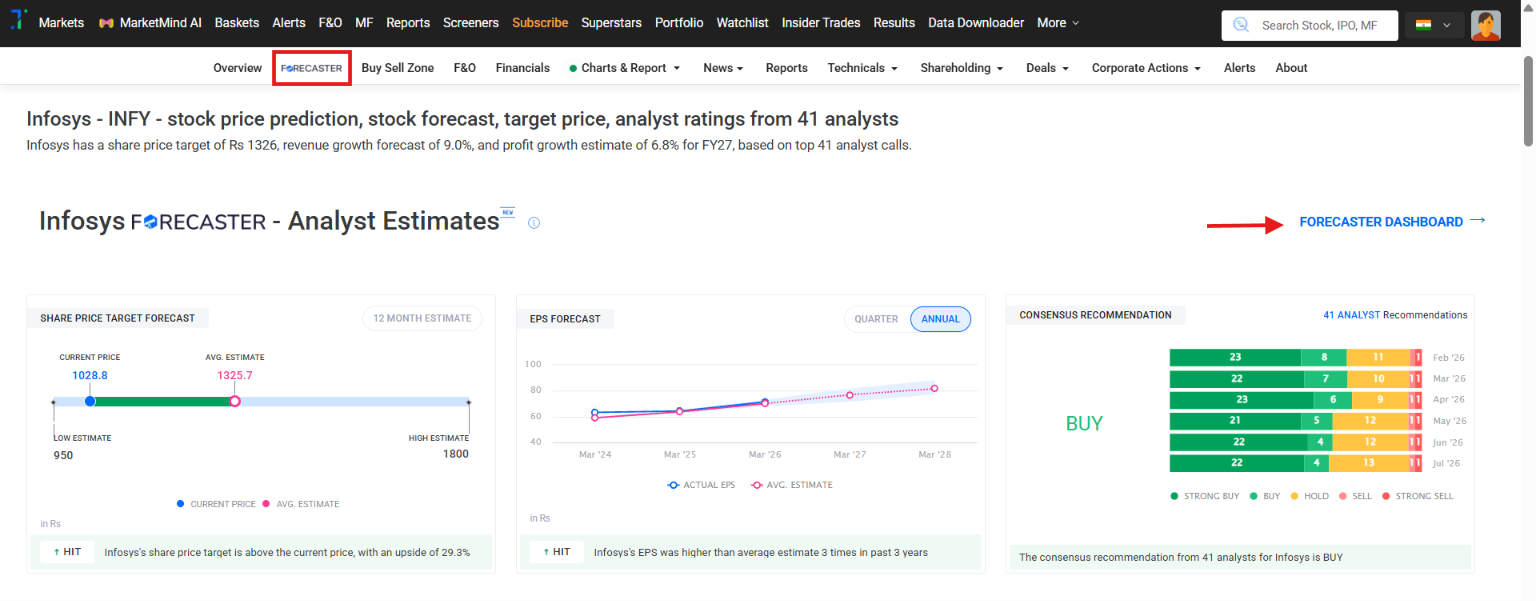Viewport: 1536px width, 601px height.
Task: Expand Corporate Actions dropdown
Action: 1146,68
